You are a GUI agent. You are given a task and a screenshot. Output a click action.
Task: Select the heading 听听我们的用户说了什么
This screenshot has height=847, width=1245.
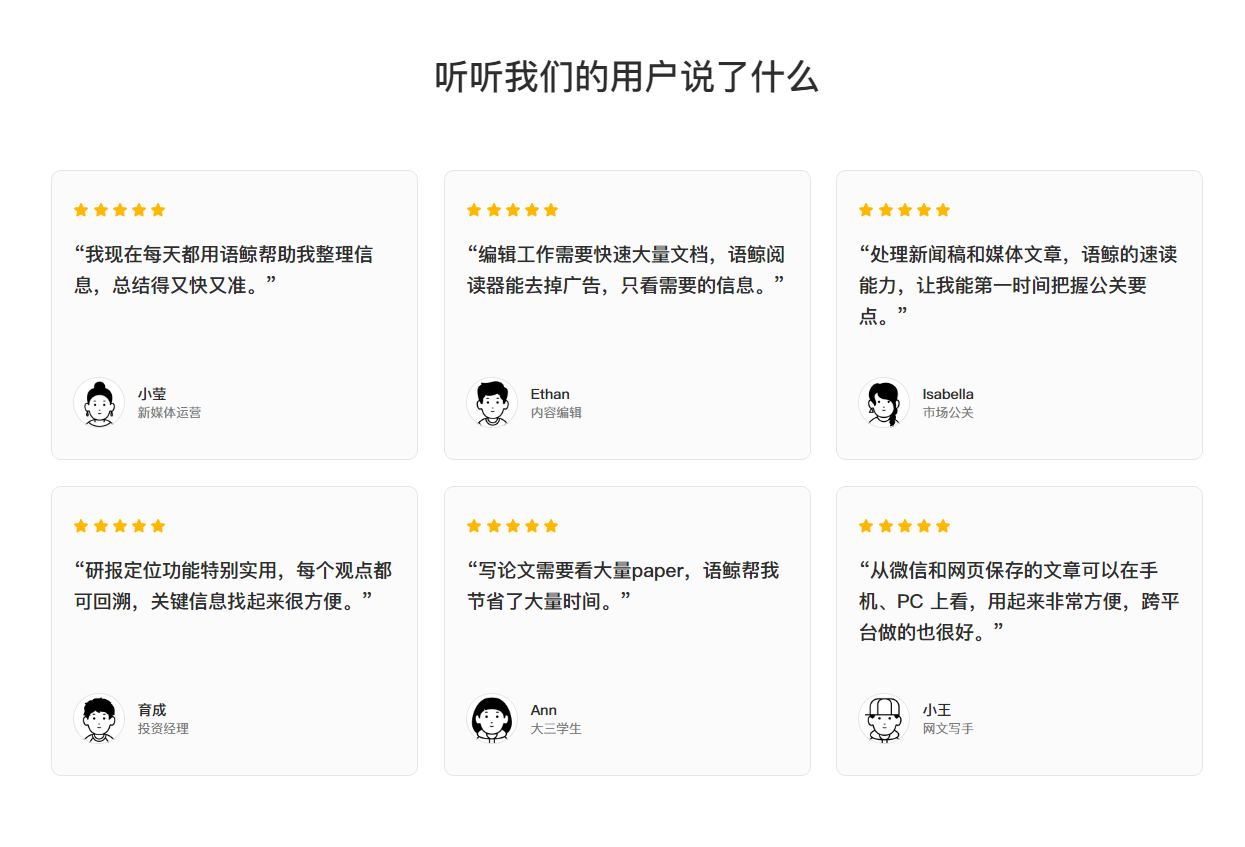click(x=627, y=77)
